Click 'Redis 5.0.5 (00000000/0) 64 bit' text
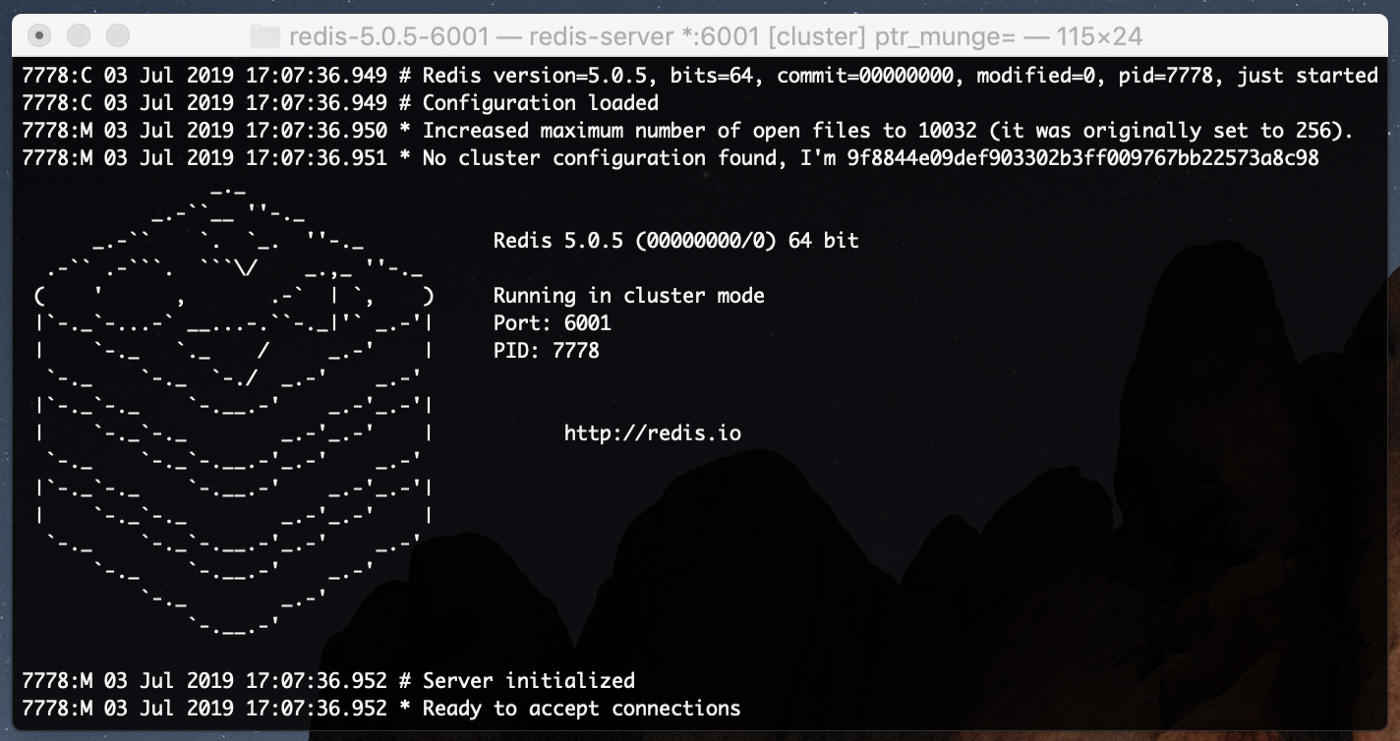The width and height of the screenshot is (1400, 741). pos(676,241)
